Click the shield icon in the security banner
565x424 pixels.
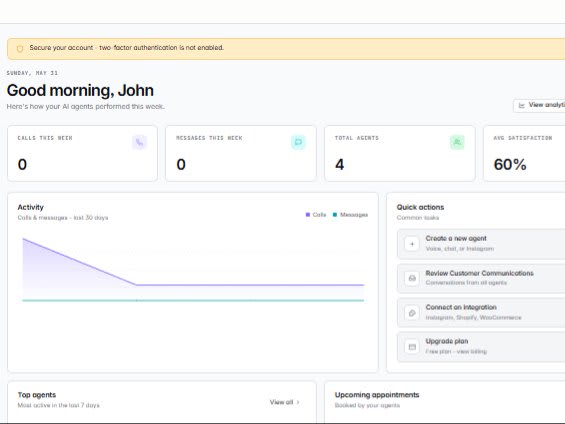(20, 48)
